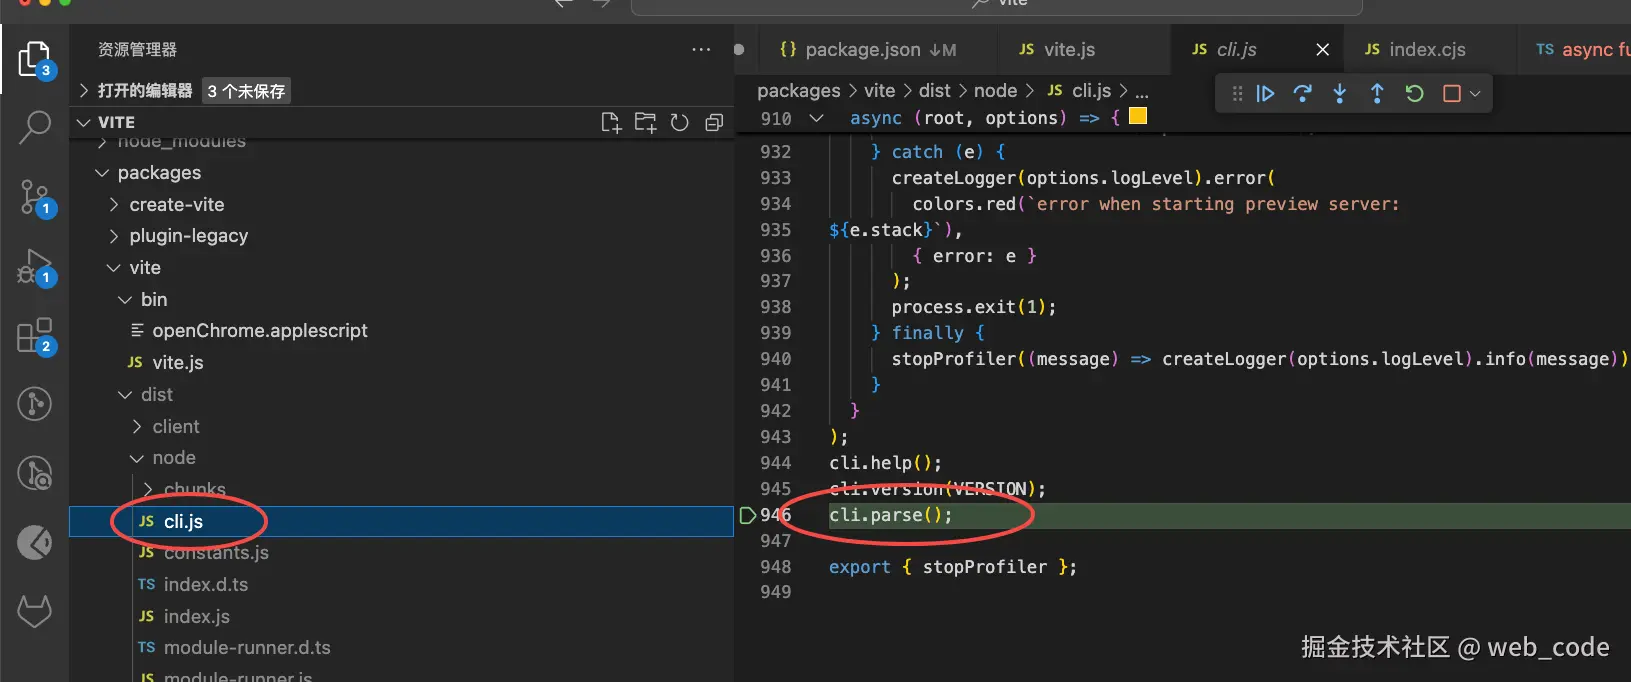Collapse the vite folder

pos(113,268)
